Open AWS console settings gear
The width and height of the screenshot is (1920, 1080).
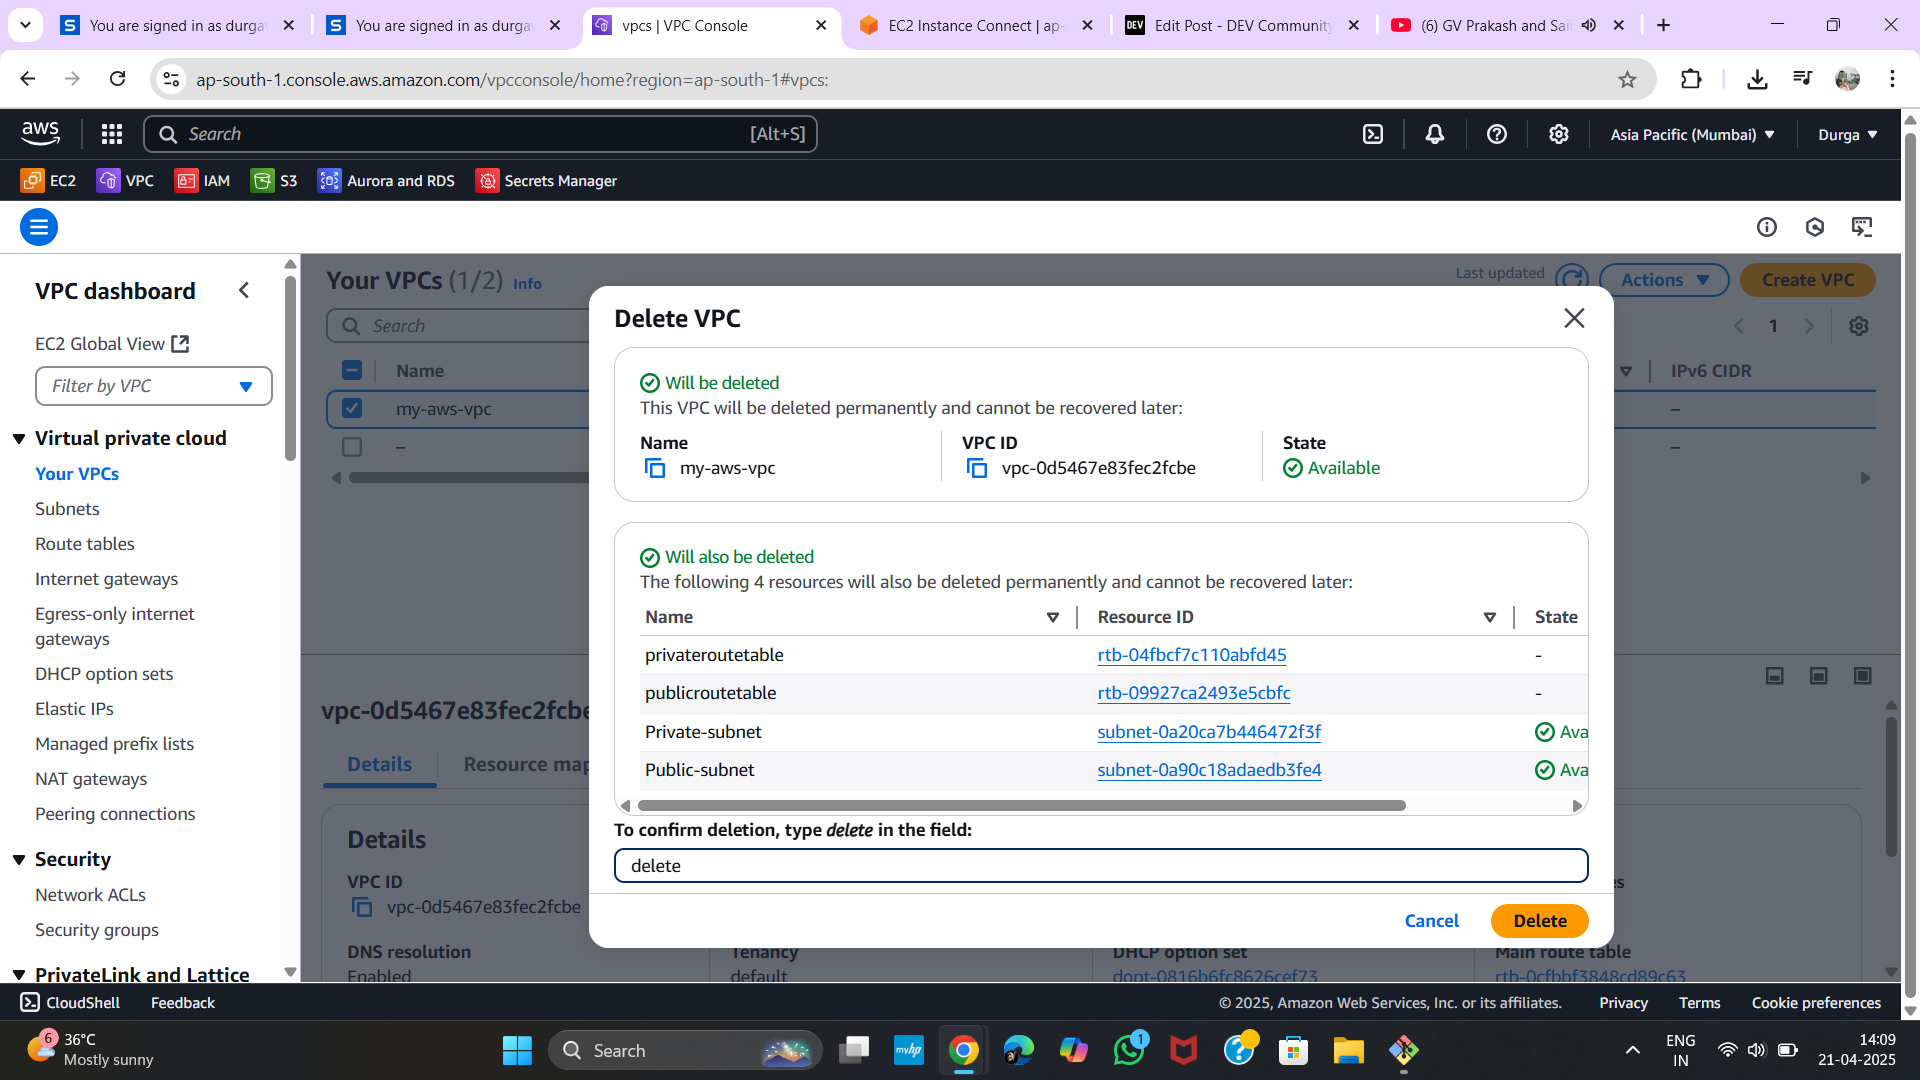coord(1558,134)
